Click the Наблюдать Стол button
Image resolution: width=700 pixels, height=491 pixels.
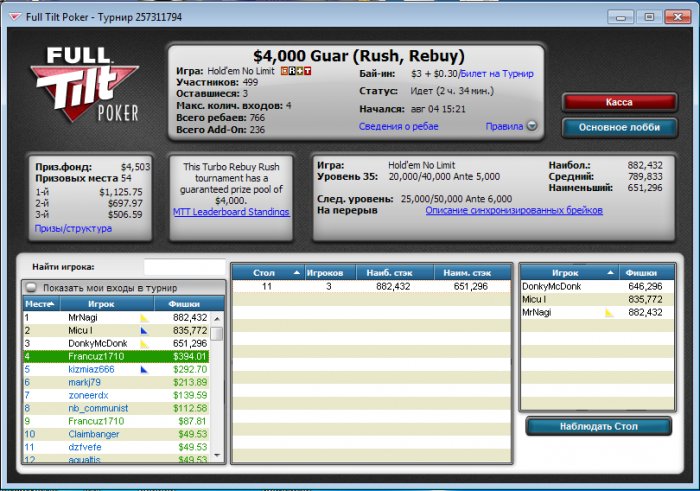(599, 426)
